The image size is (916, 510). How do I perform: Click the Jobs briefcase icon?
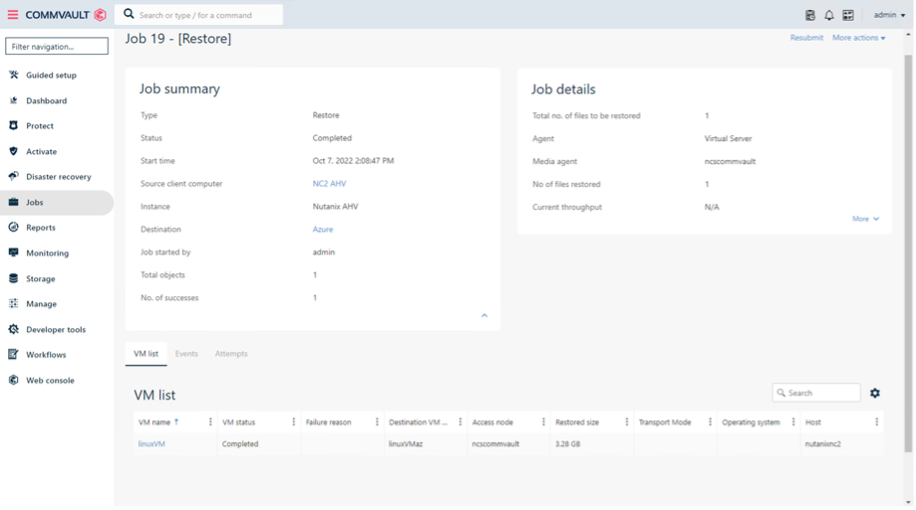coord(13,202)
